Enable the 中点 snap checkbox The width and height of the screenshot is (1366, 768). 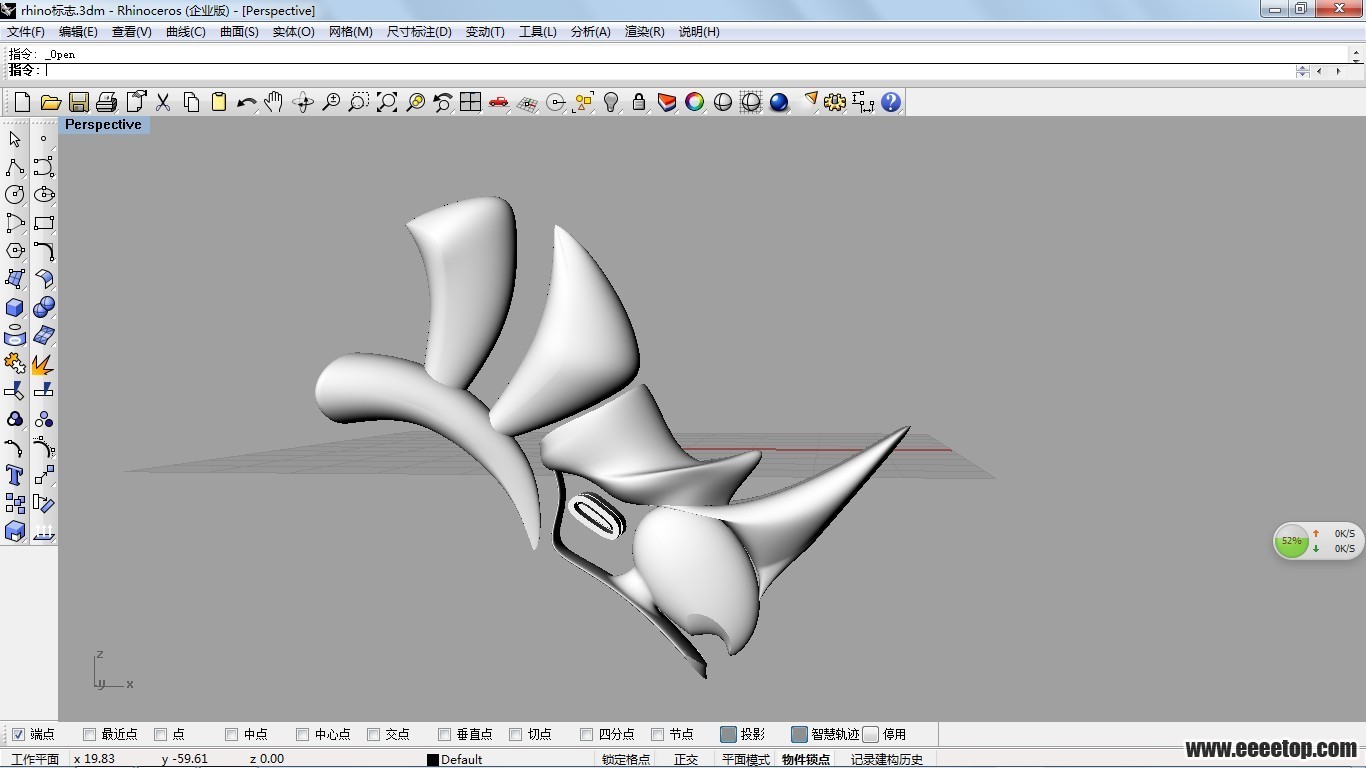pyautogui.click(x=231, y=734)
